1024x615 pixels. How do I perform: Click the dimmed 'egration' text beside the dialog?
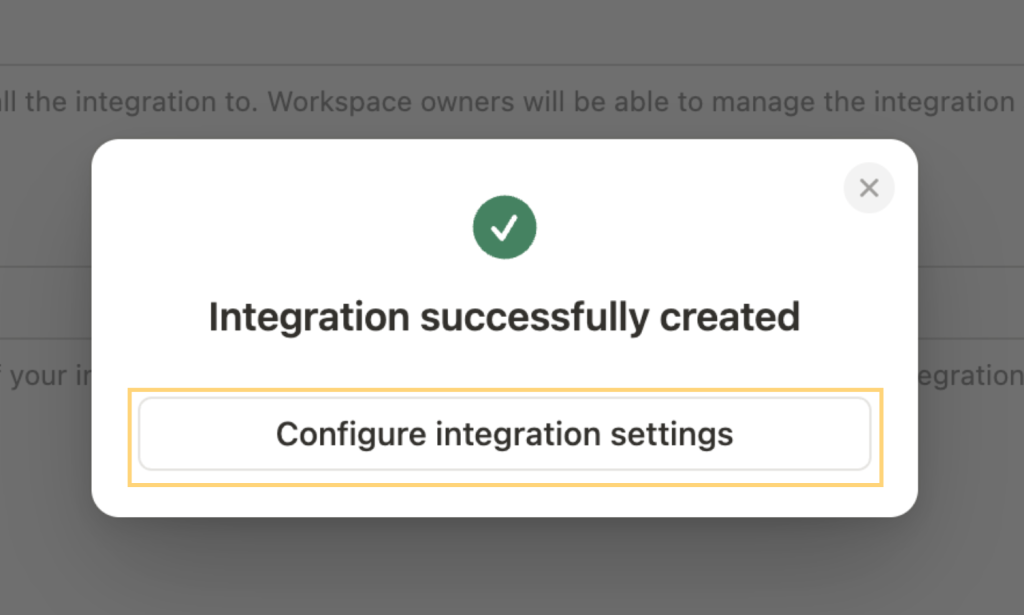(x=970, y=376)
